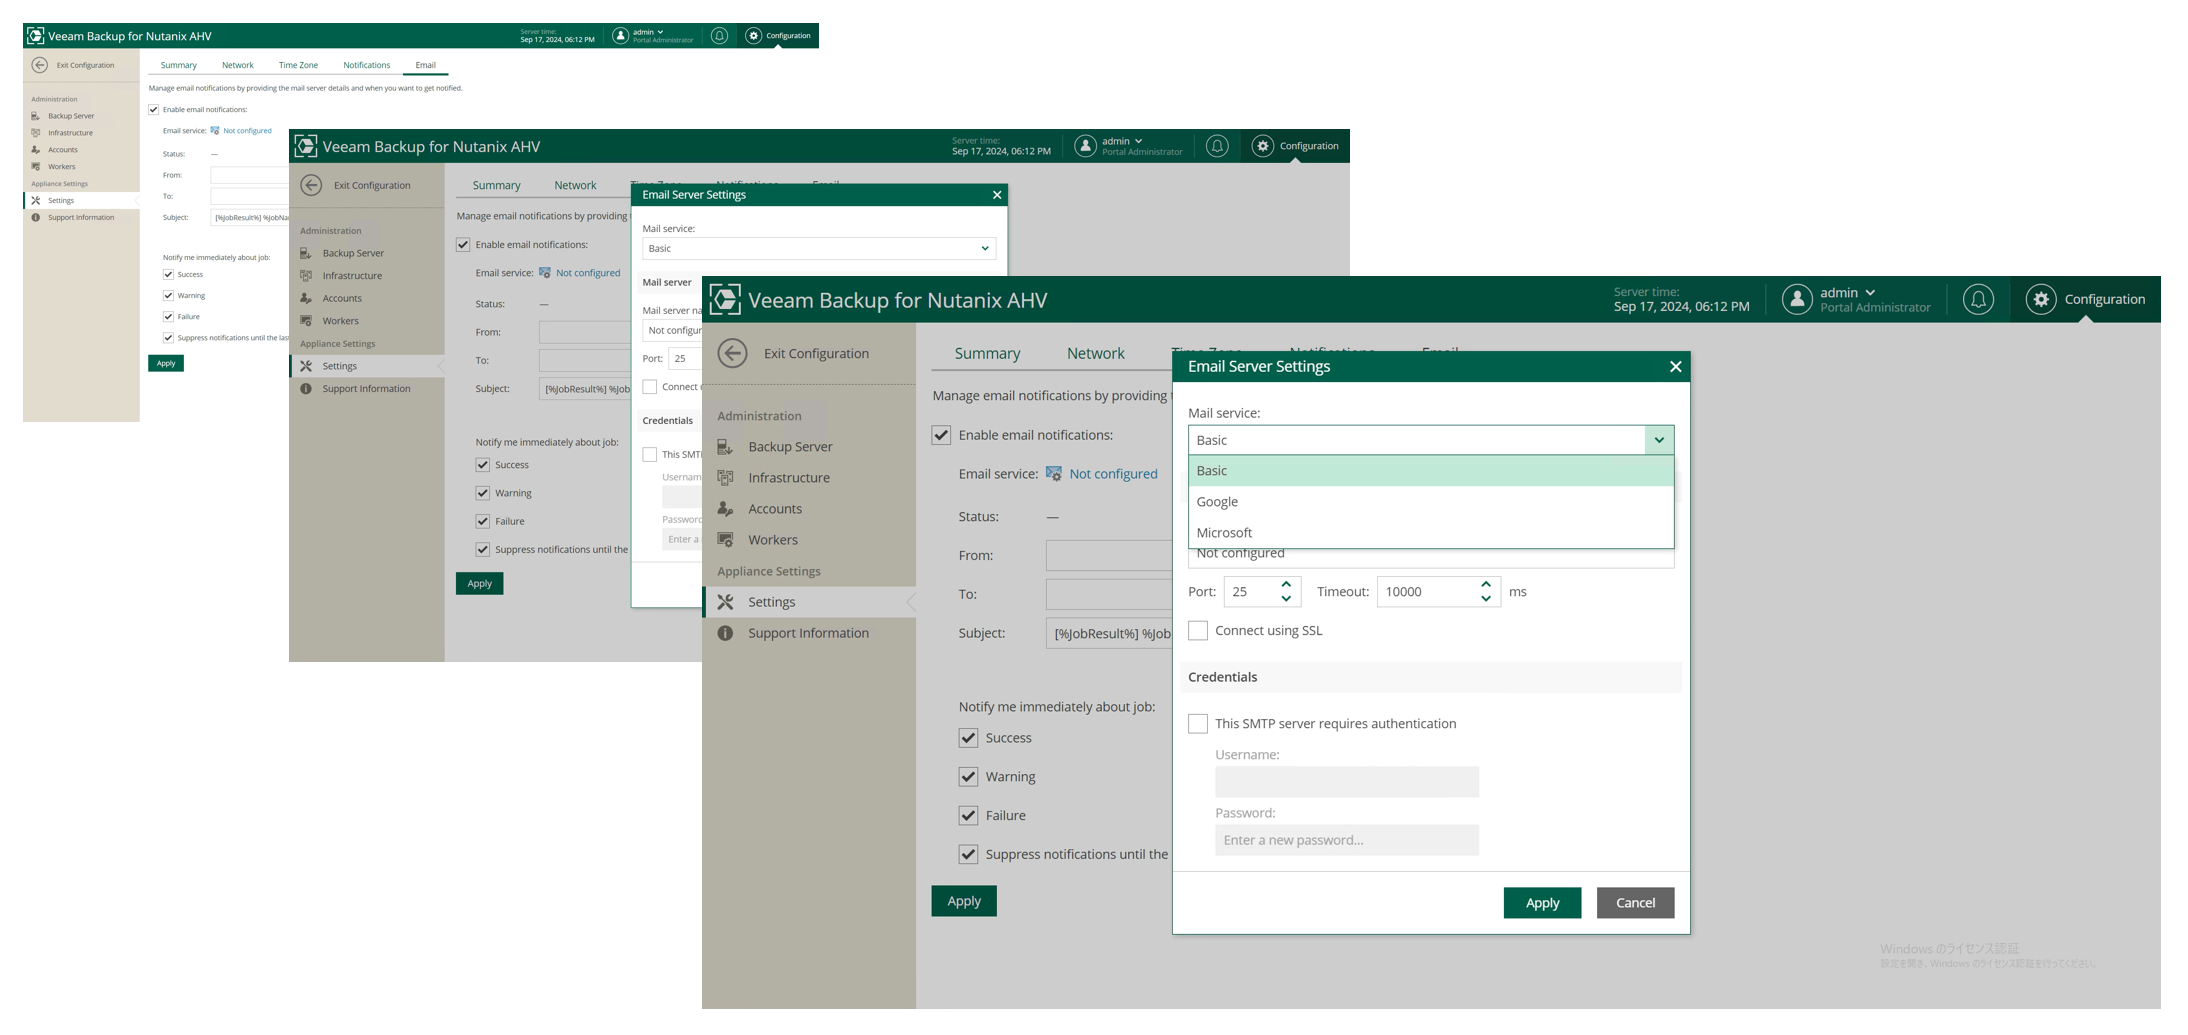
Task: Close the Email Server Settings dialog in front window
Action: point(1675,367)
